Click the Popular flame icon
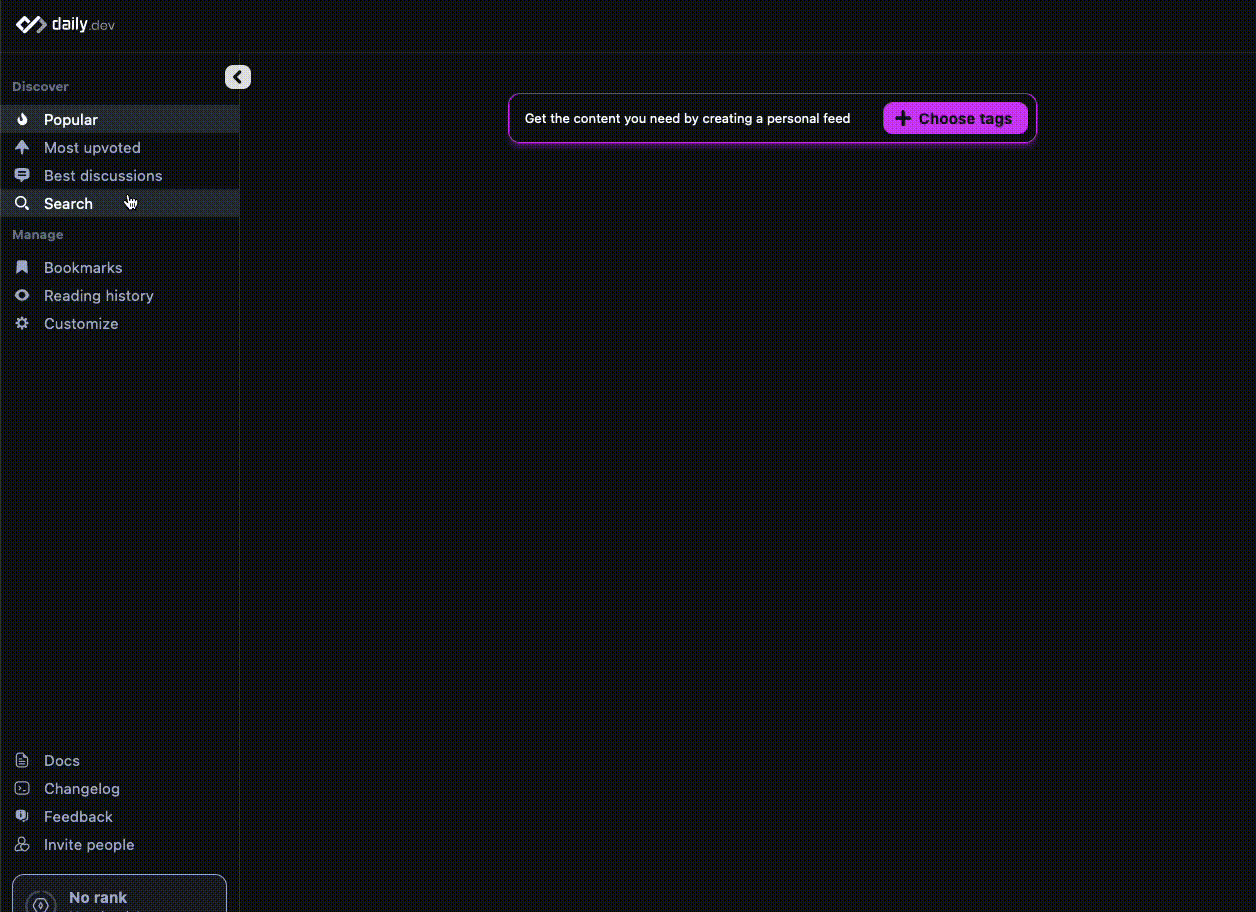 (x=22, y=119)
